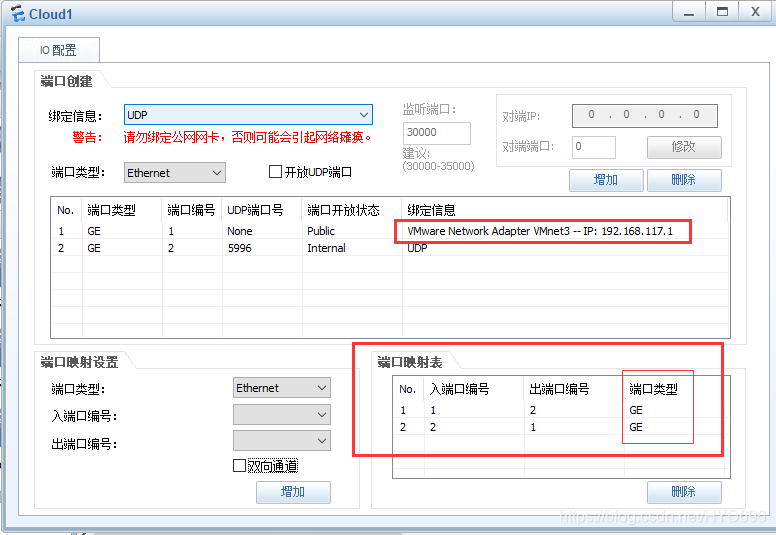
Task: Maximize the Cloud1 window
Action: pos(722,12)
